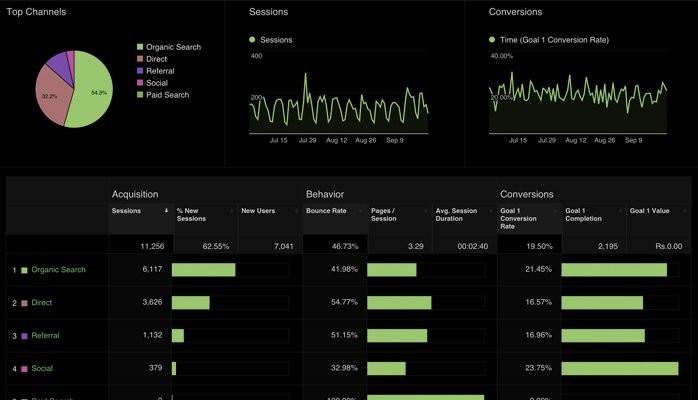Viewport: 698px width, 400px height.
Task: Open the Social channel link
Action: pos(41,369)
